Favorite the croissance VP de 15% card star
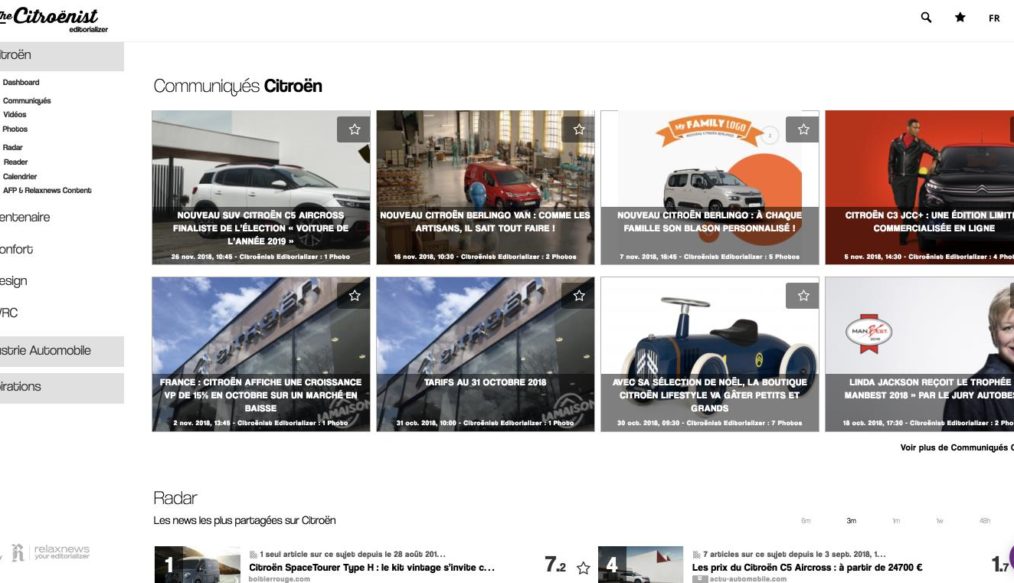Viewport: 1014px width, 583px height. (354, 295)
